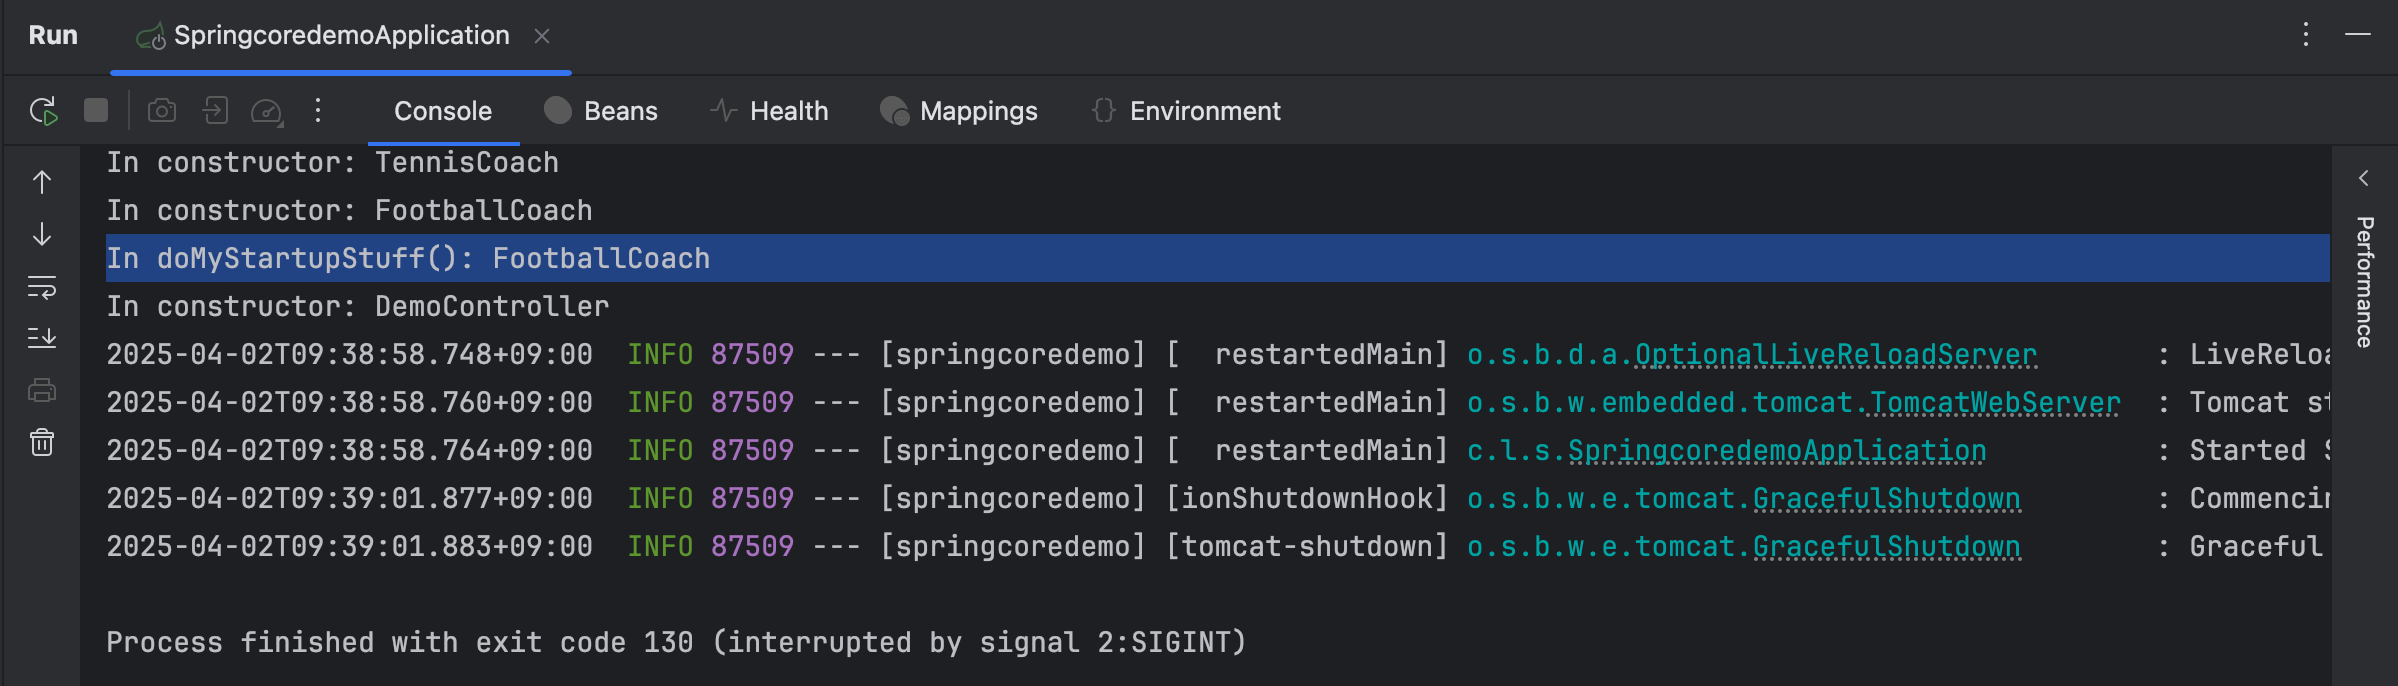
Task: Clear all console output with trash icon
Action: [x=42, y=442]
